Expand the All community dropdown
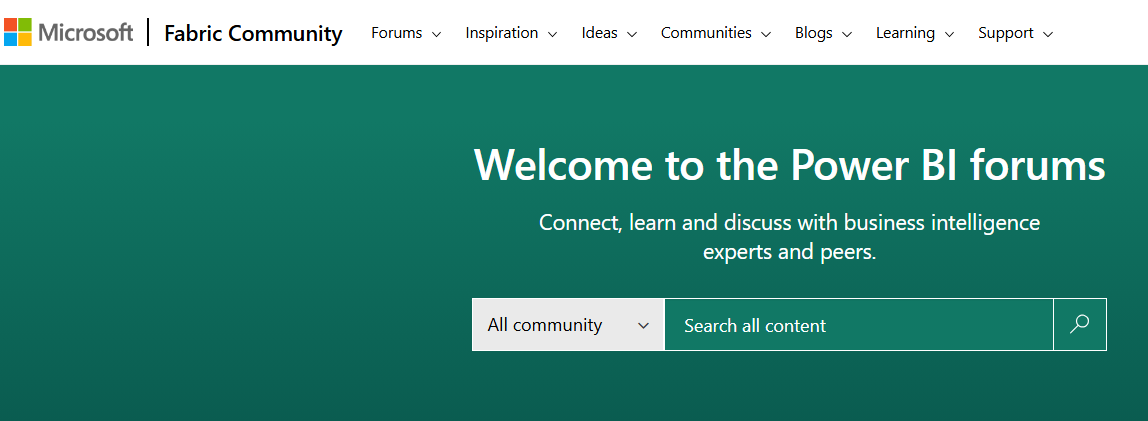 coord(568,324)
